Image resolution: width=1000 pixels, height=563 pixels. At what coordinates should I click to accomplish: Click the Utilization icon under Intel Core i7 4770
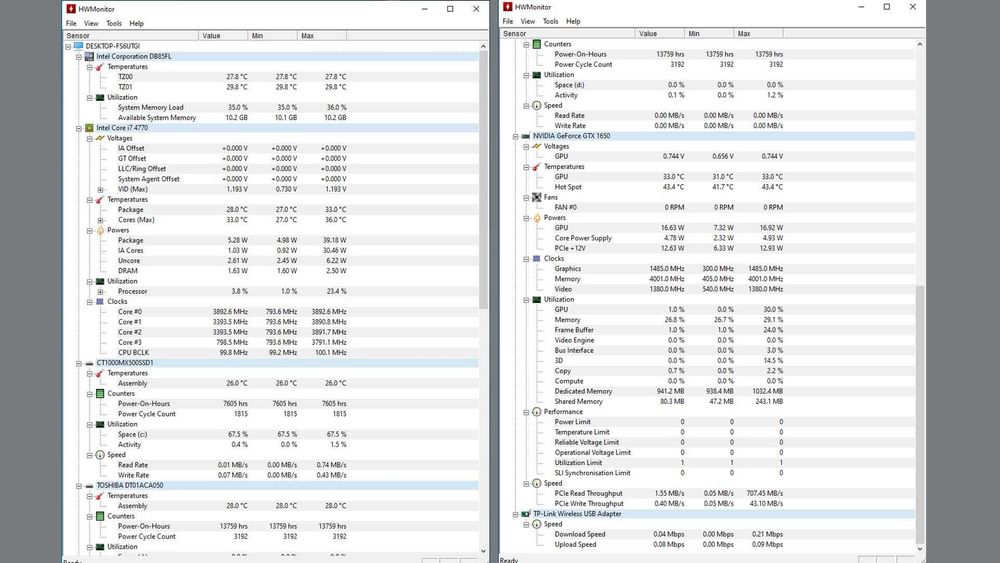click(x=100, y=281)
